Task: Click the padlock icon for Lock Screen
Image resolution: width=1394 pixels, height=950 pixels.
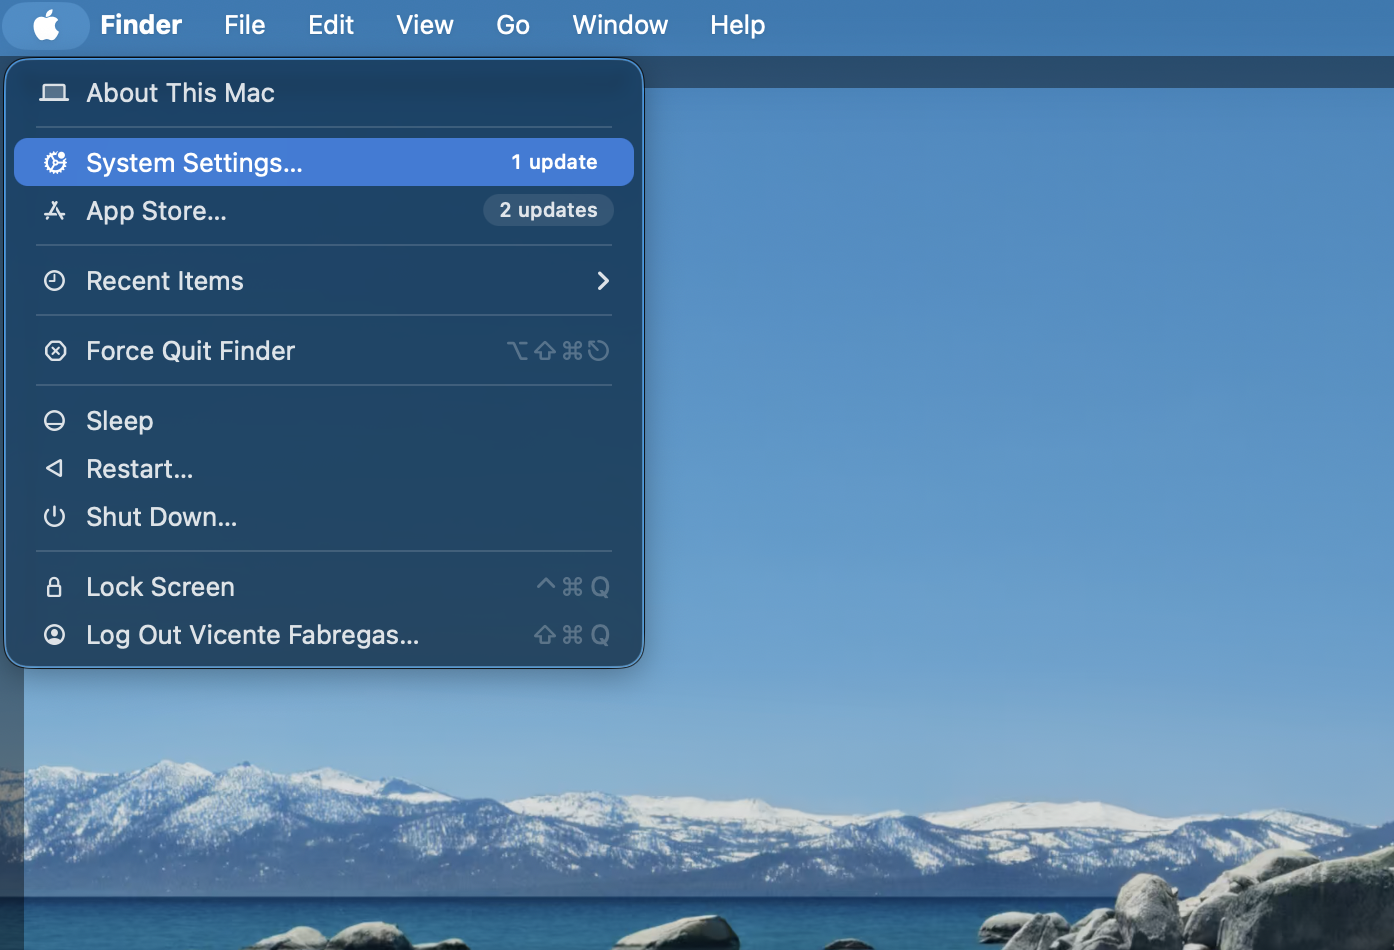Action: [x=55, y=587]
